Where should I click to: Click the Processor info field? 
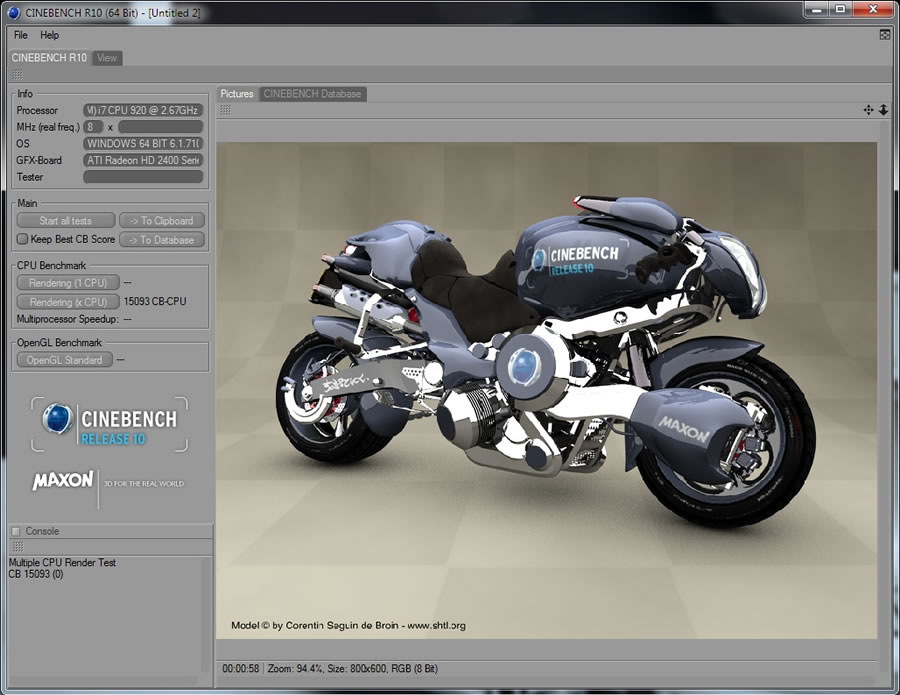pos(143,110)
